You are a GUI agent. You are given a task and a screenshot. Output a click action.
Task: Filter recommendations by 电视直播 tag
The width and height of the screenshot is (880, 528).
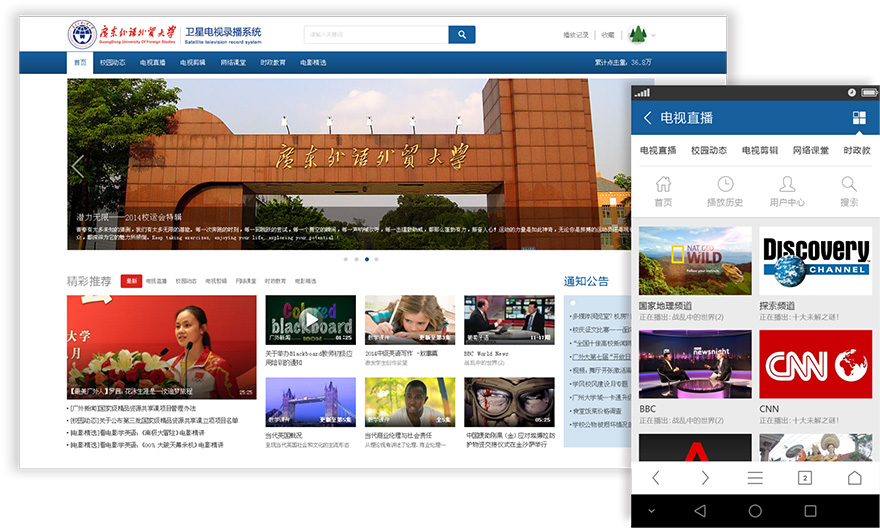(x=157, y=281)
